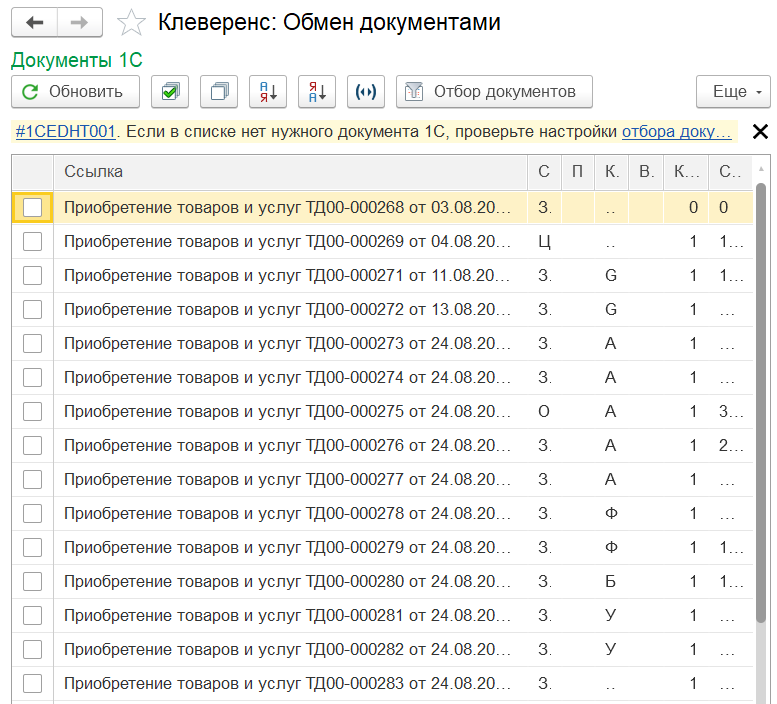Click the О status cell of ТД00-000275
This screenshot has width=777, height=704.
click(x=544, y=412)
